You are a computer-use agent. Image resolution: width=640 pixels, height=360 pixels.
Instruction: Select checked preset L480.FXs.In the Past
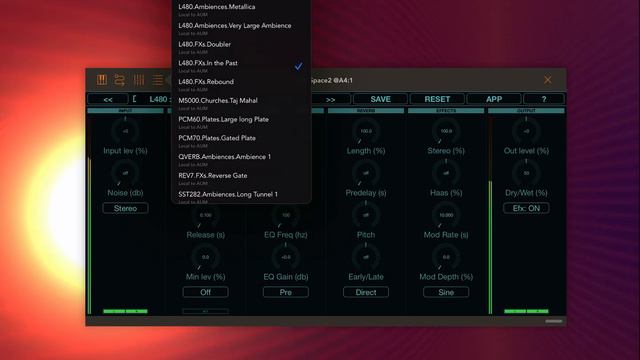tap(241, 66)
